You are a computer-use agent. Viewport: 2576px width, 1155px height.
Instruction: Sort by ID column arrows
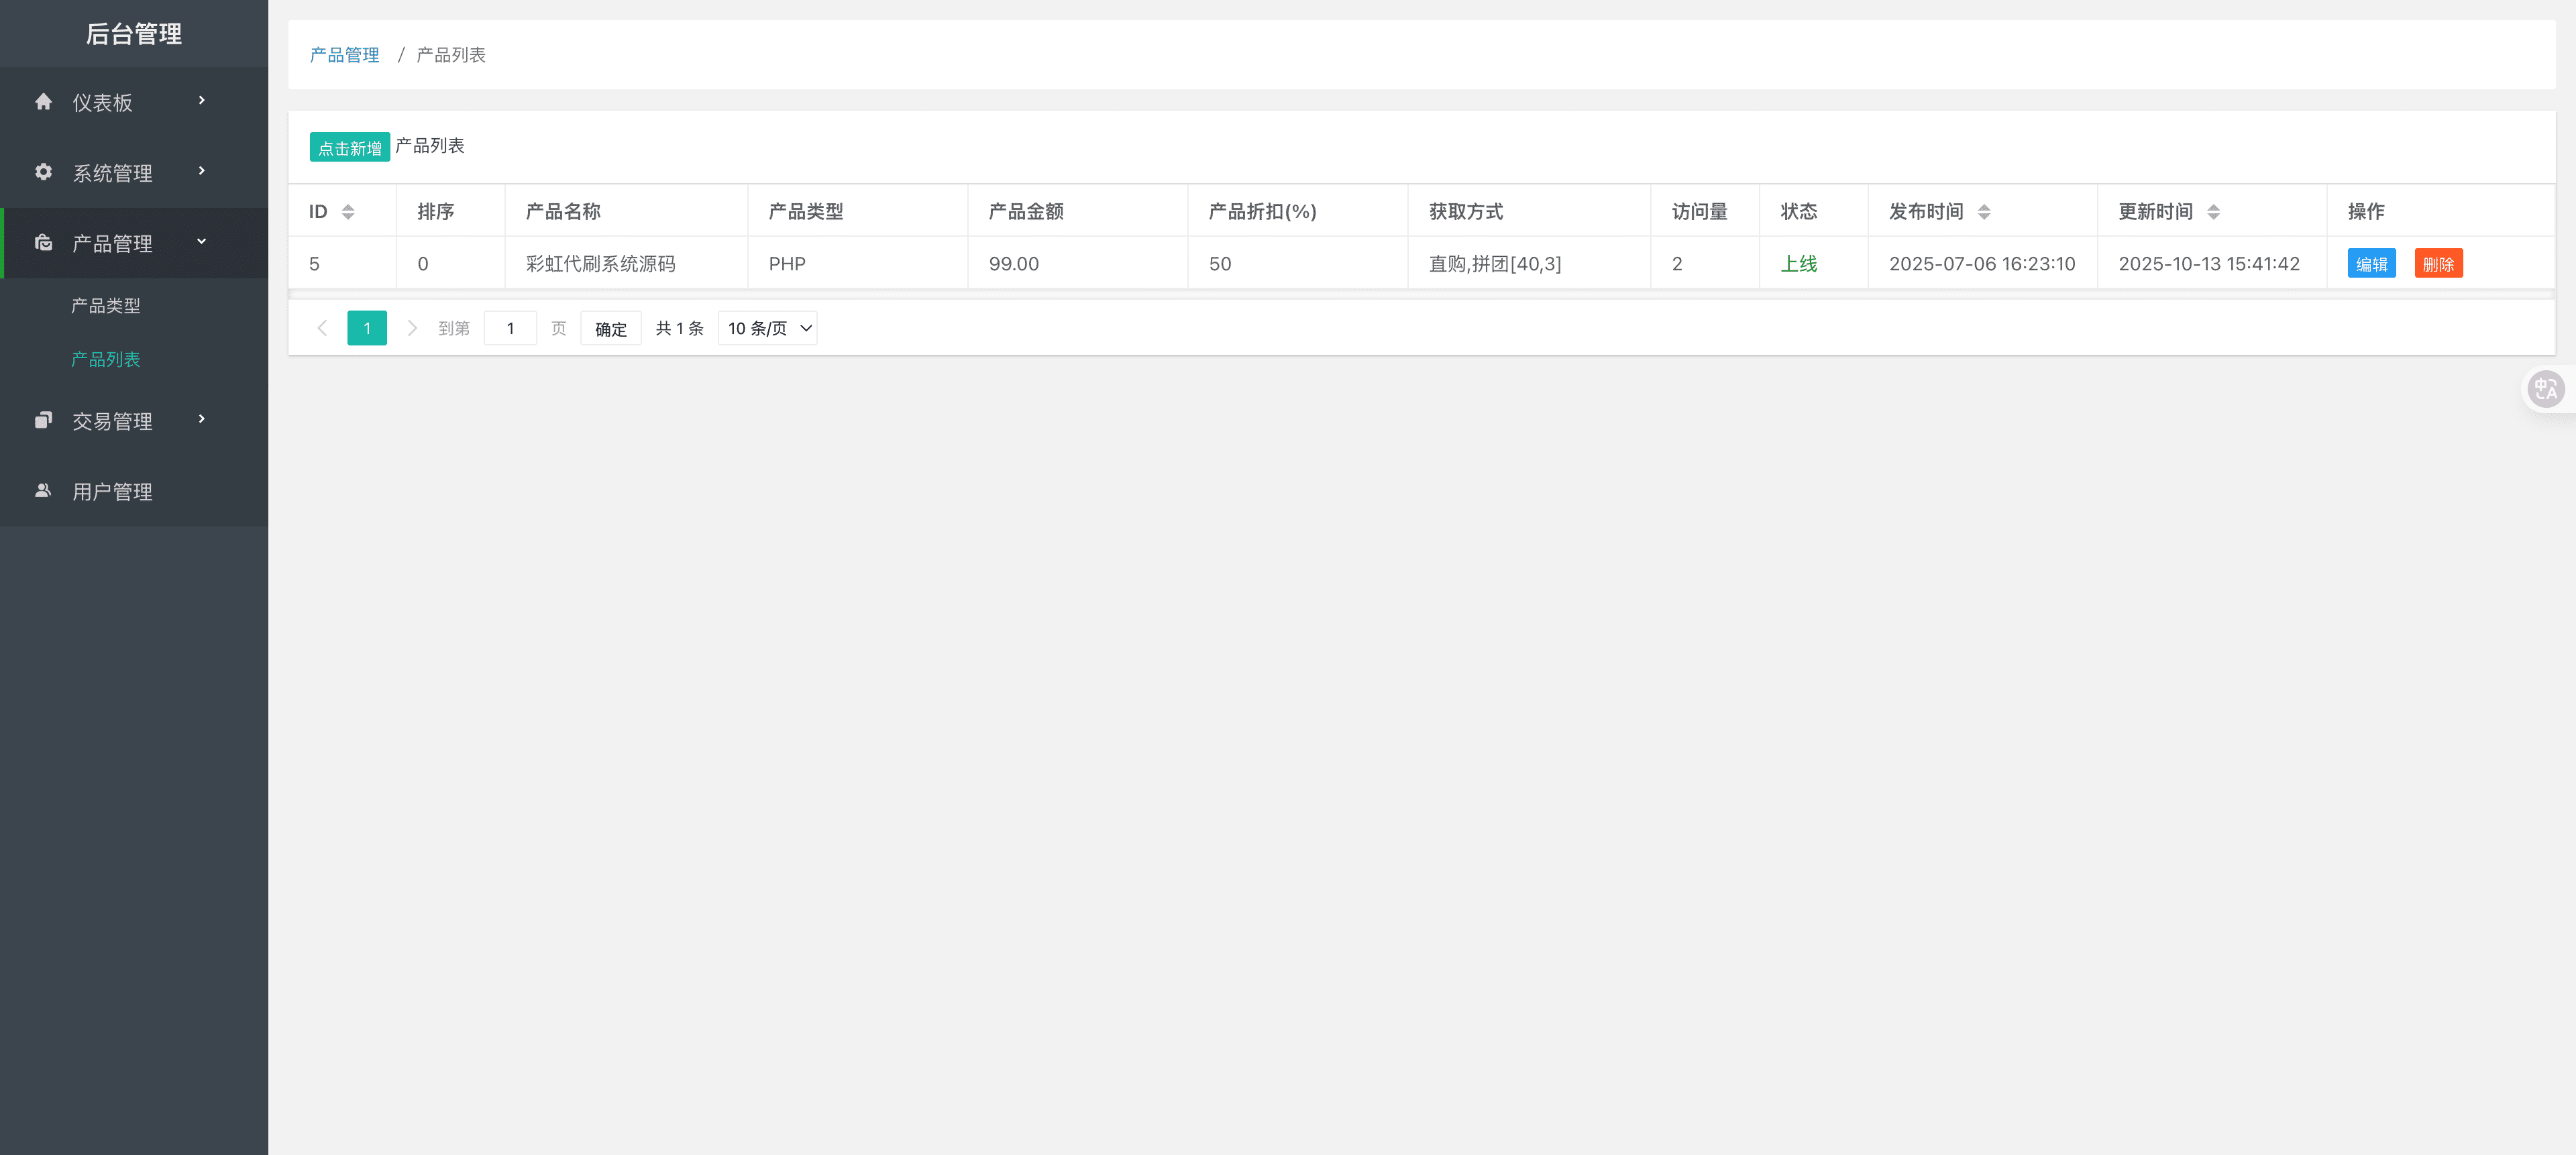pos(348,212)
